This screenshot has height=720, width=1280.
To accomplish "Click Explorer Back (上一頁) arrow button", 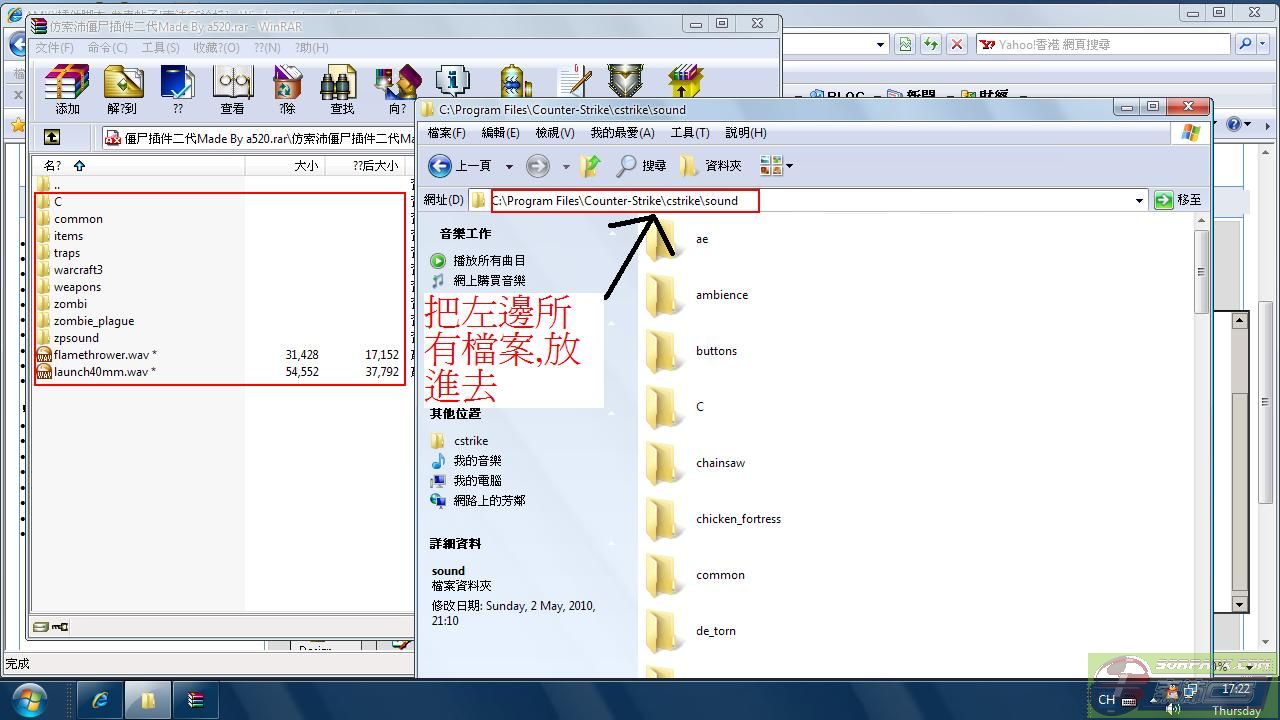I will coord(459,165).
